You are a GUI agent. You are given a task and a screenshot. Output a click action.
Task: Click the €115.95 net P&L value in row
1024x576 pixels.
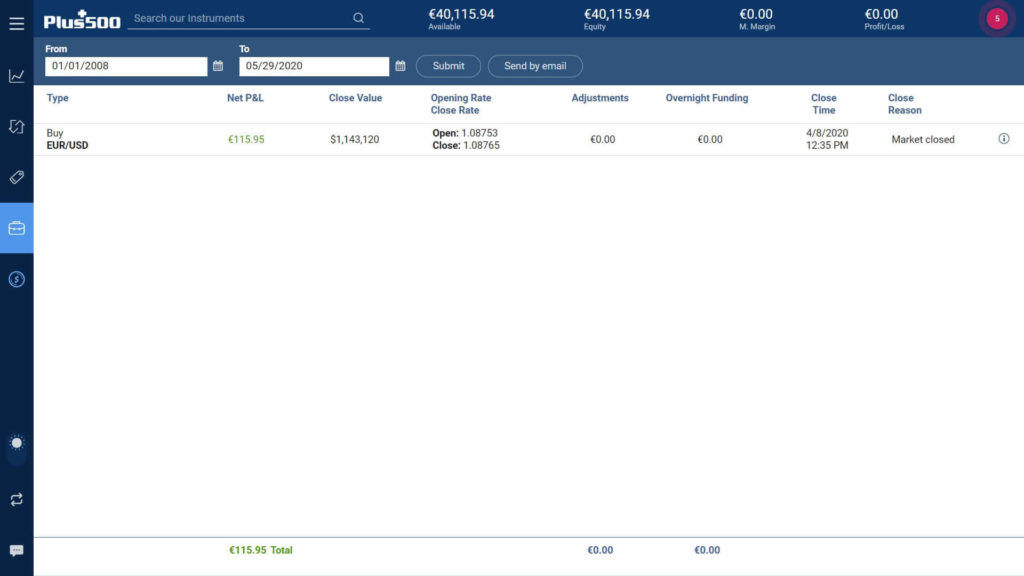(246, 139)
